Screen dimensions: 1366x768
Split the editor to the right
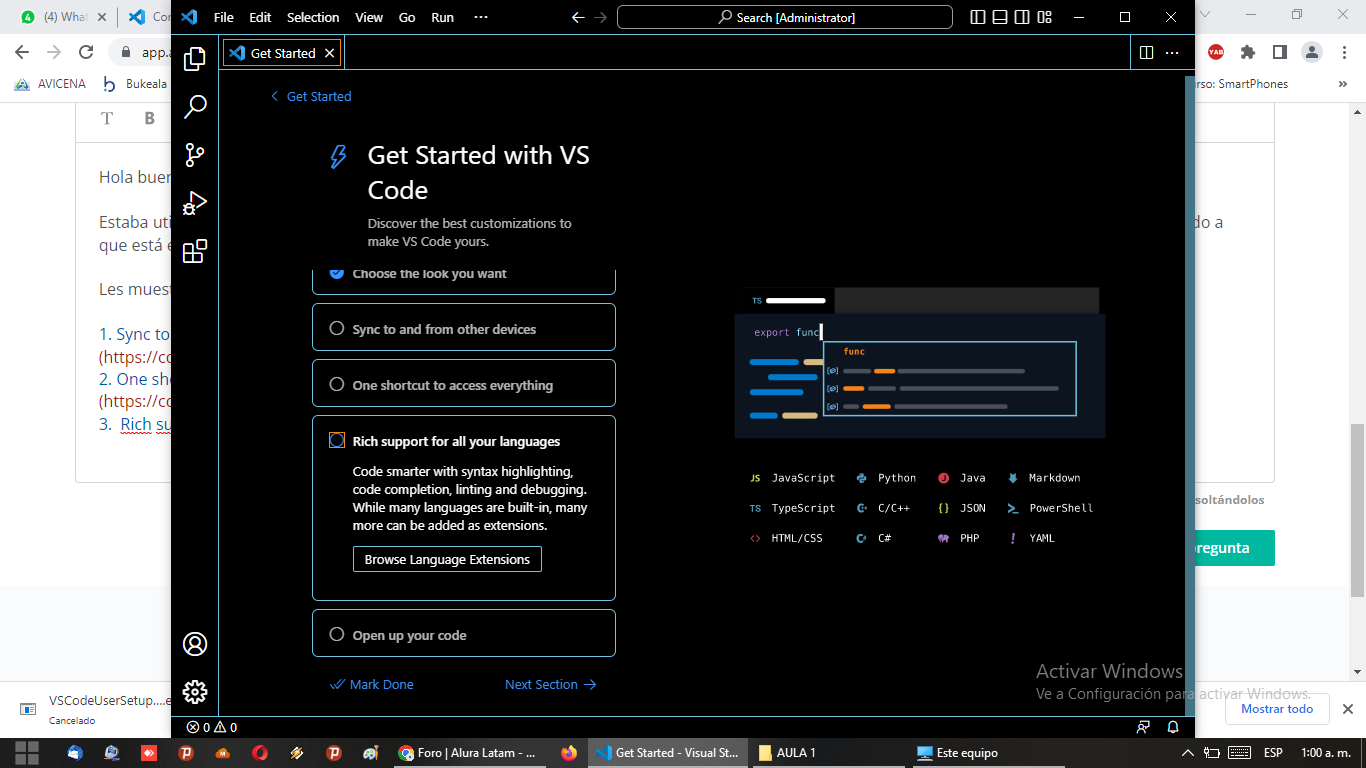pyautogui.click(x=1147, y=53)
